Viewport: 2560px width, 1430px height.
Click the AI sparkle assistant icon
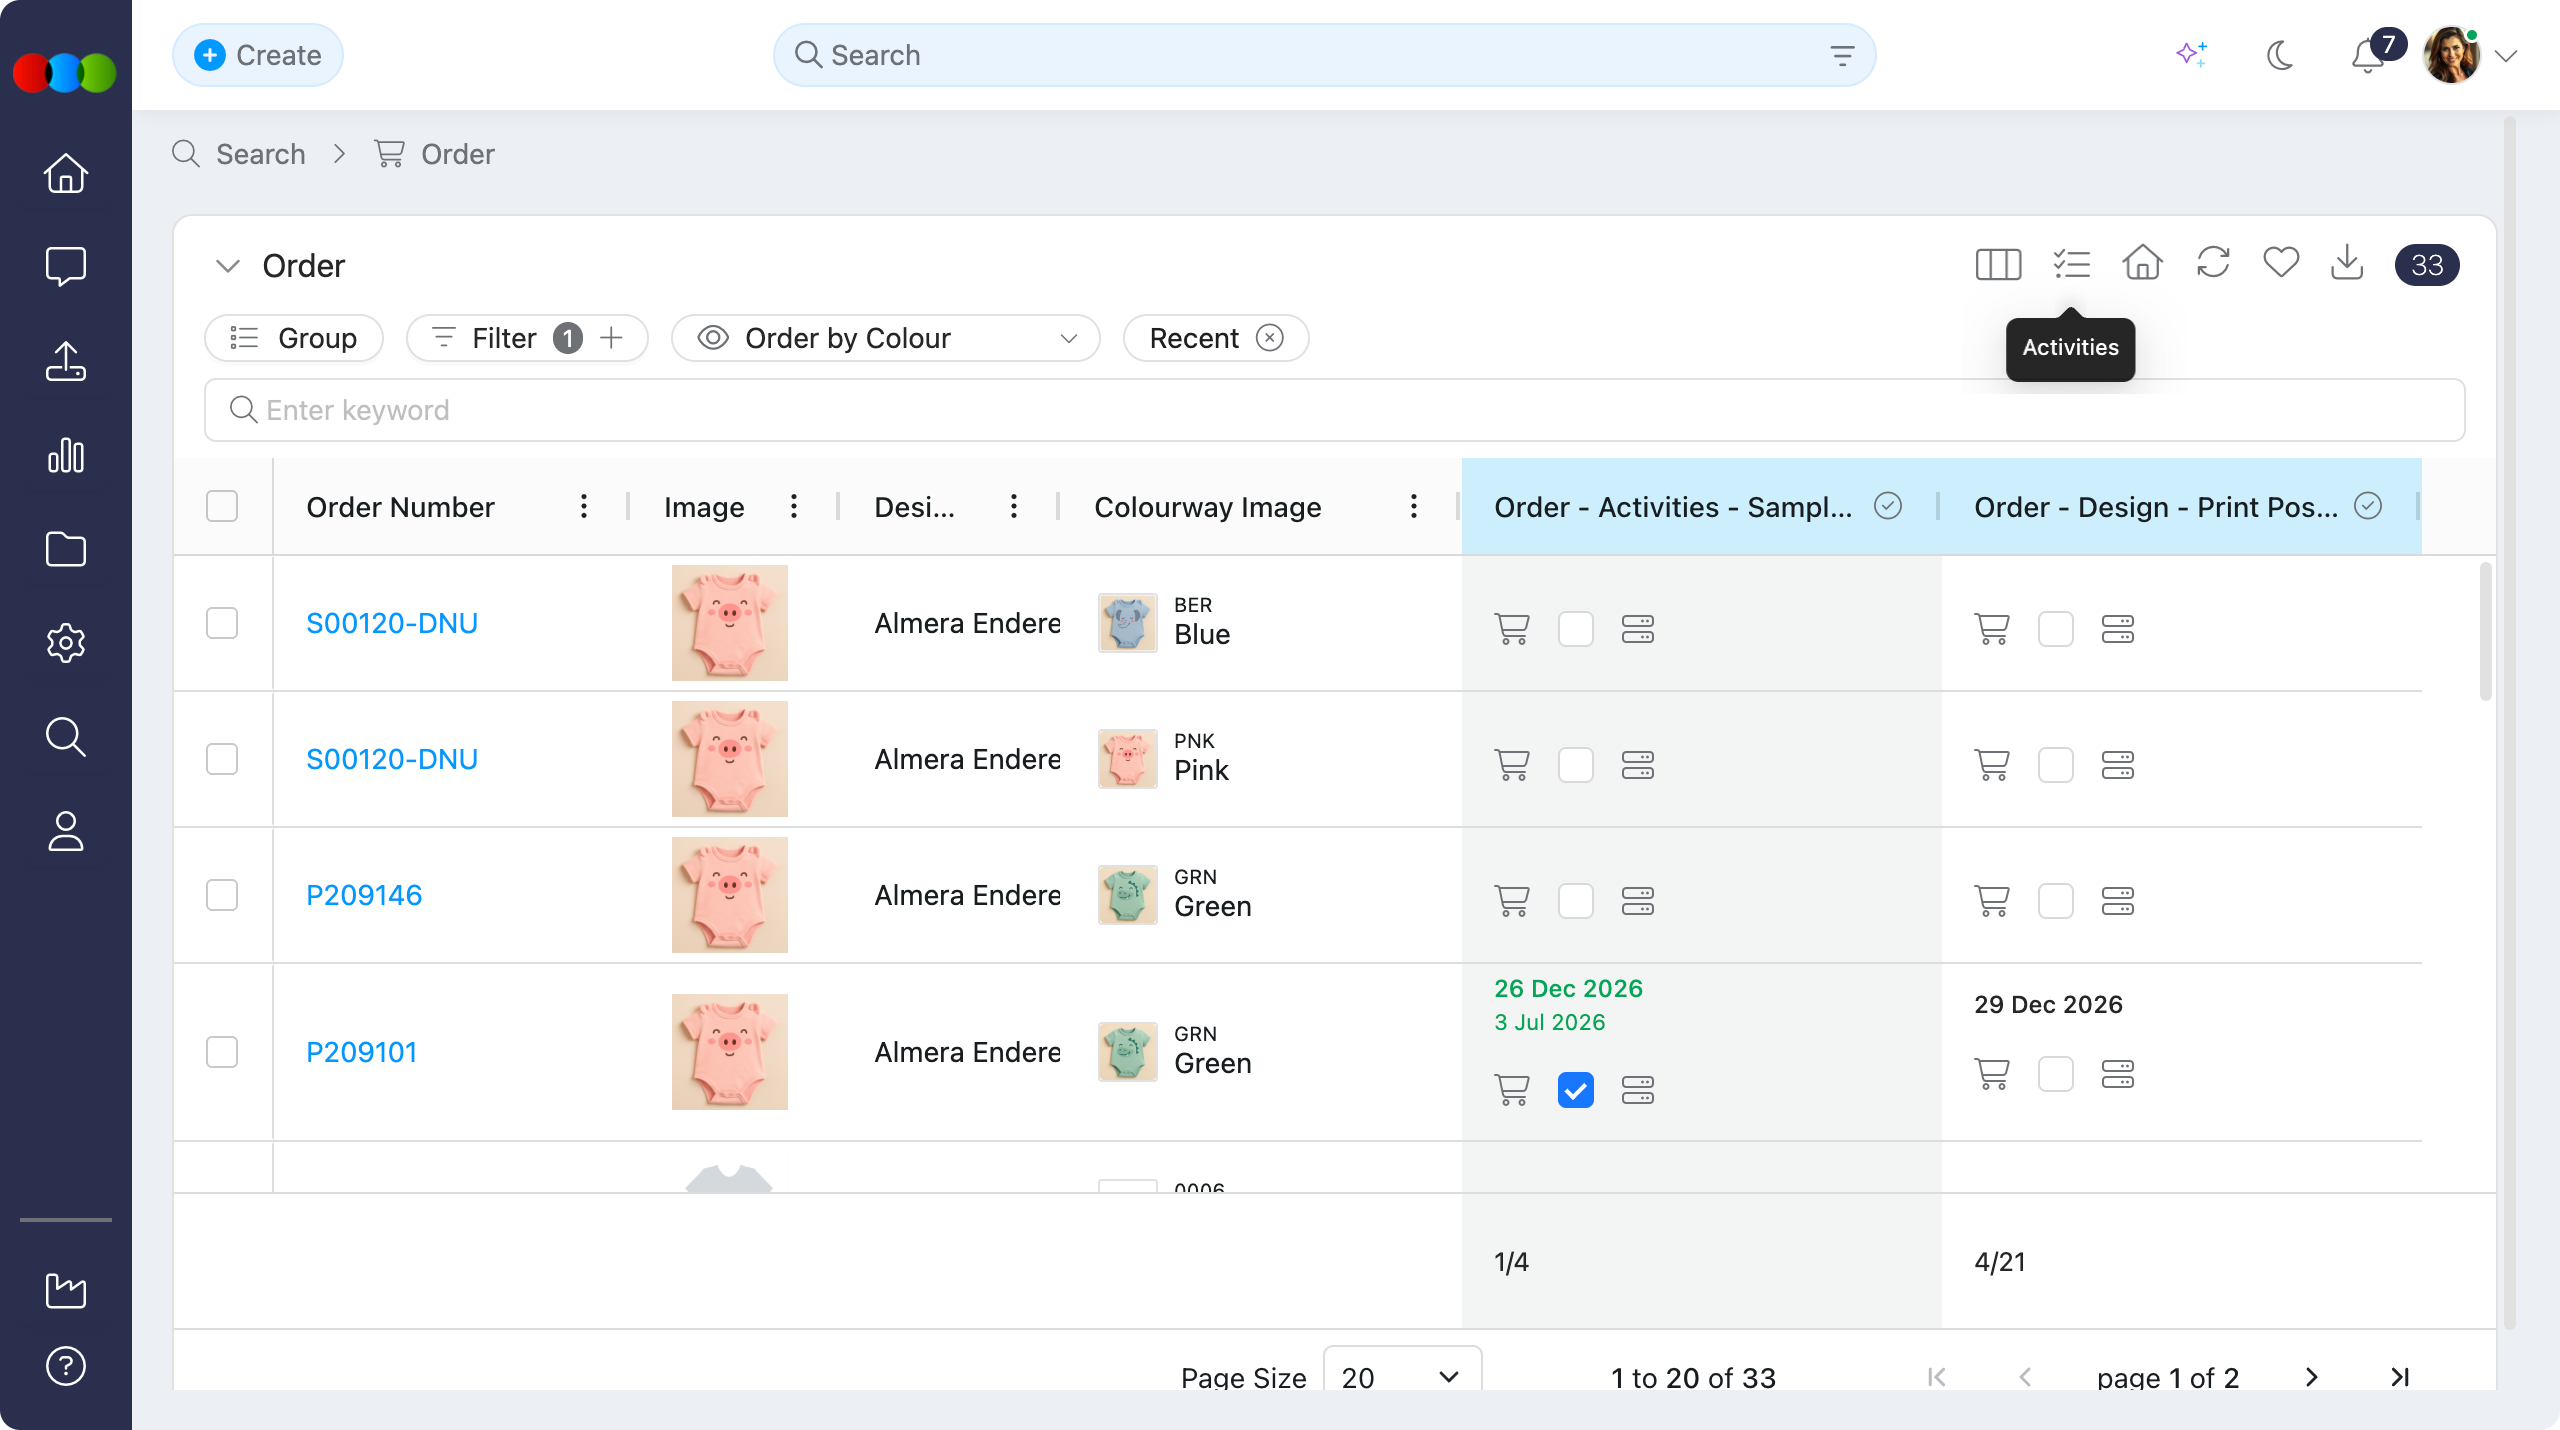click(x=2192, y=55)
